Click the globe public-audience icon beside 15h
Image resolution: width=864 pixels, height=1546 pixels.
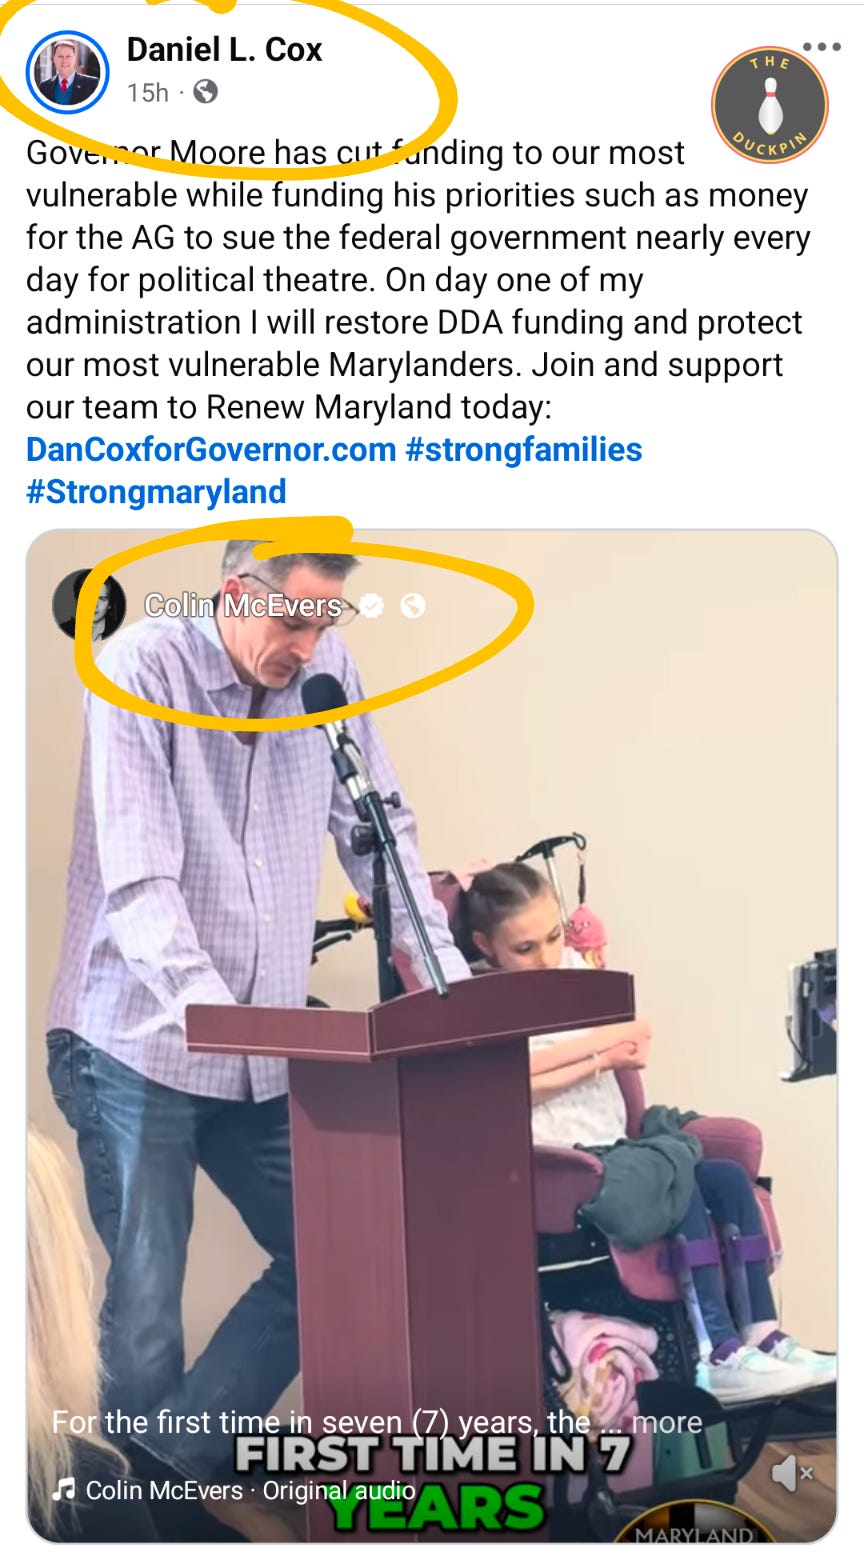coord(205,92)
